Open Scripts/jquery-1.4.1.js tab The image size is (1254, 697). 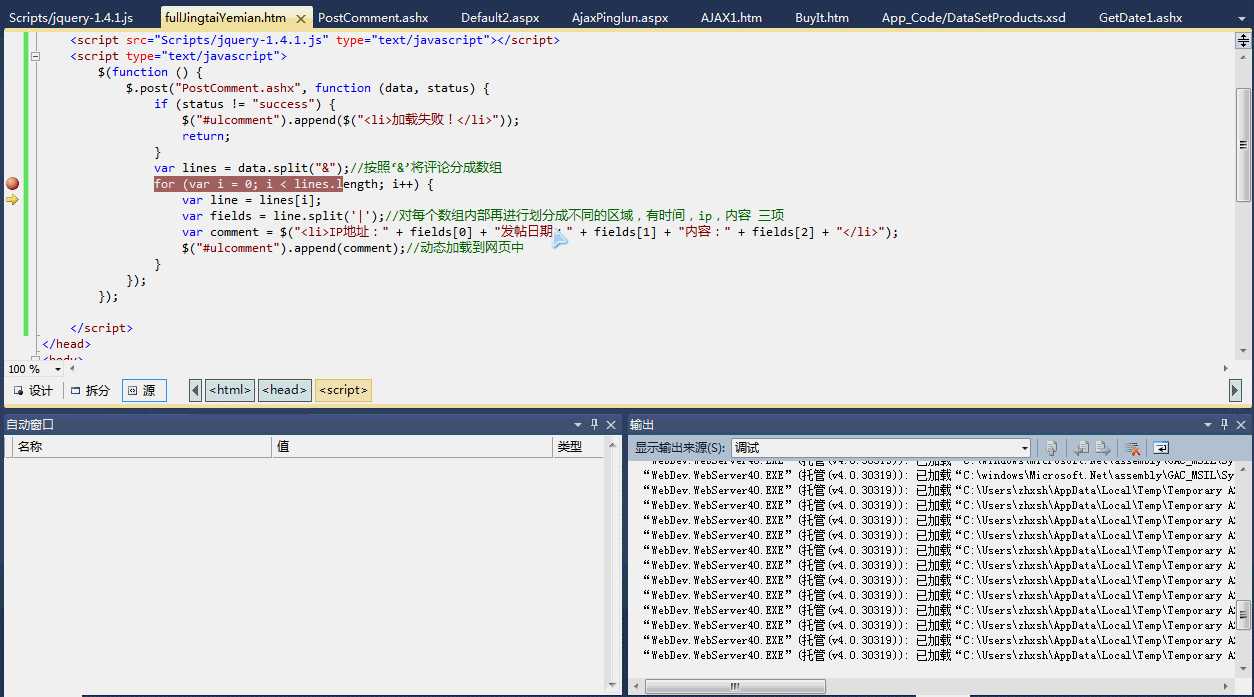71,18
